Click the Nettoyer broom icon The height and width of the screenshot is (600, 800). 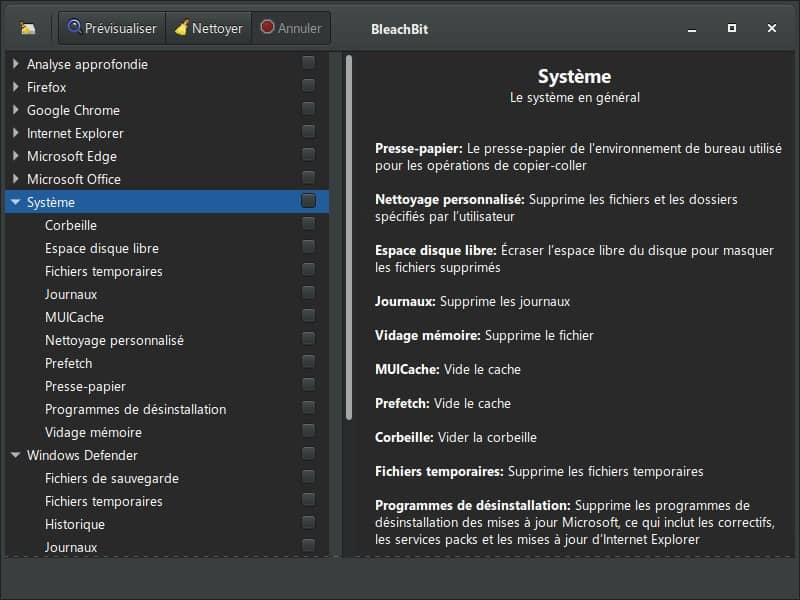pyautogui.click(x=182, y=27)
